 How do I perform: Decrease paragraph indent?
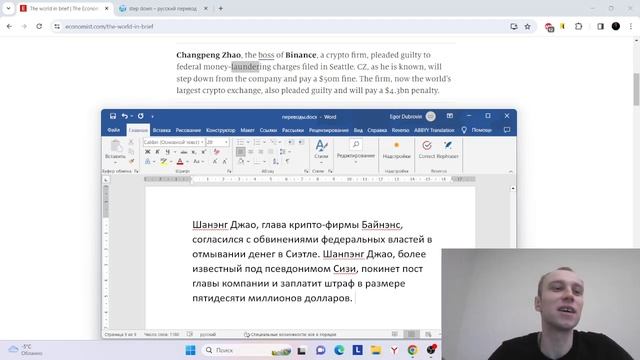(x=291, y=142)
